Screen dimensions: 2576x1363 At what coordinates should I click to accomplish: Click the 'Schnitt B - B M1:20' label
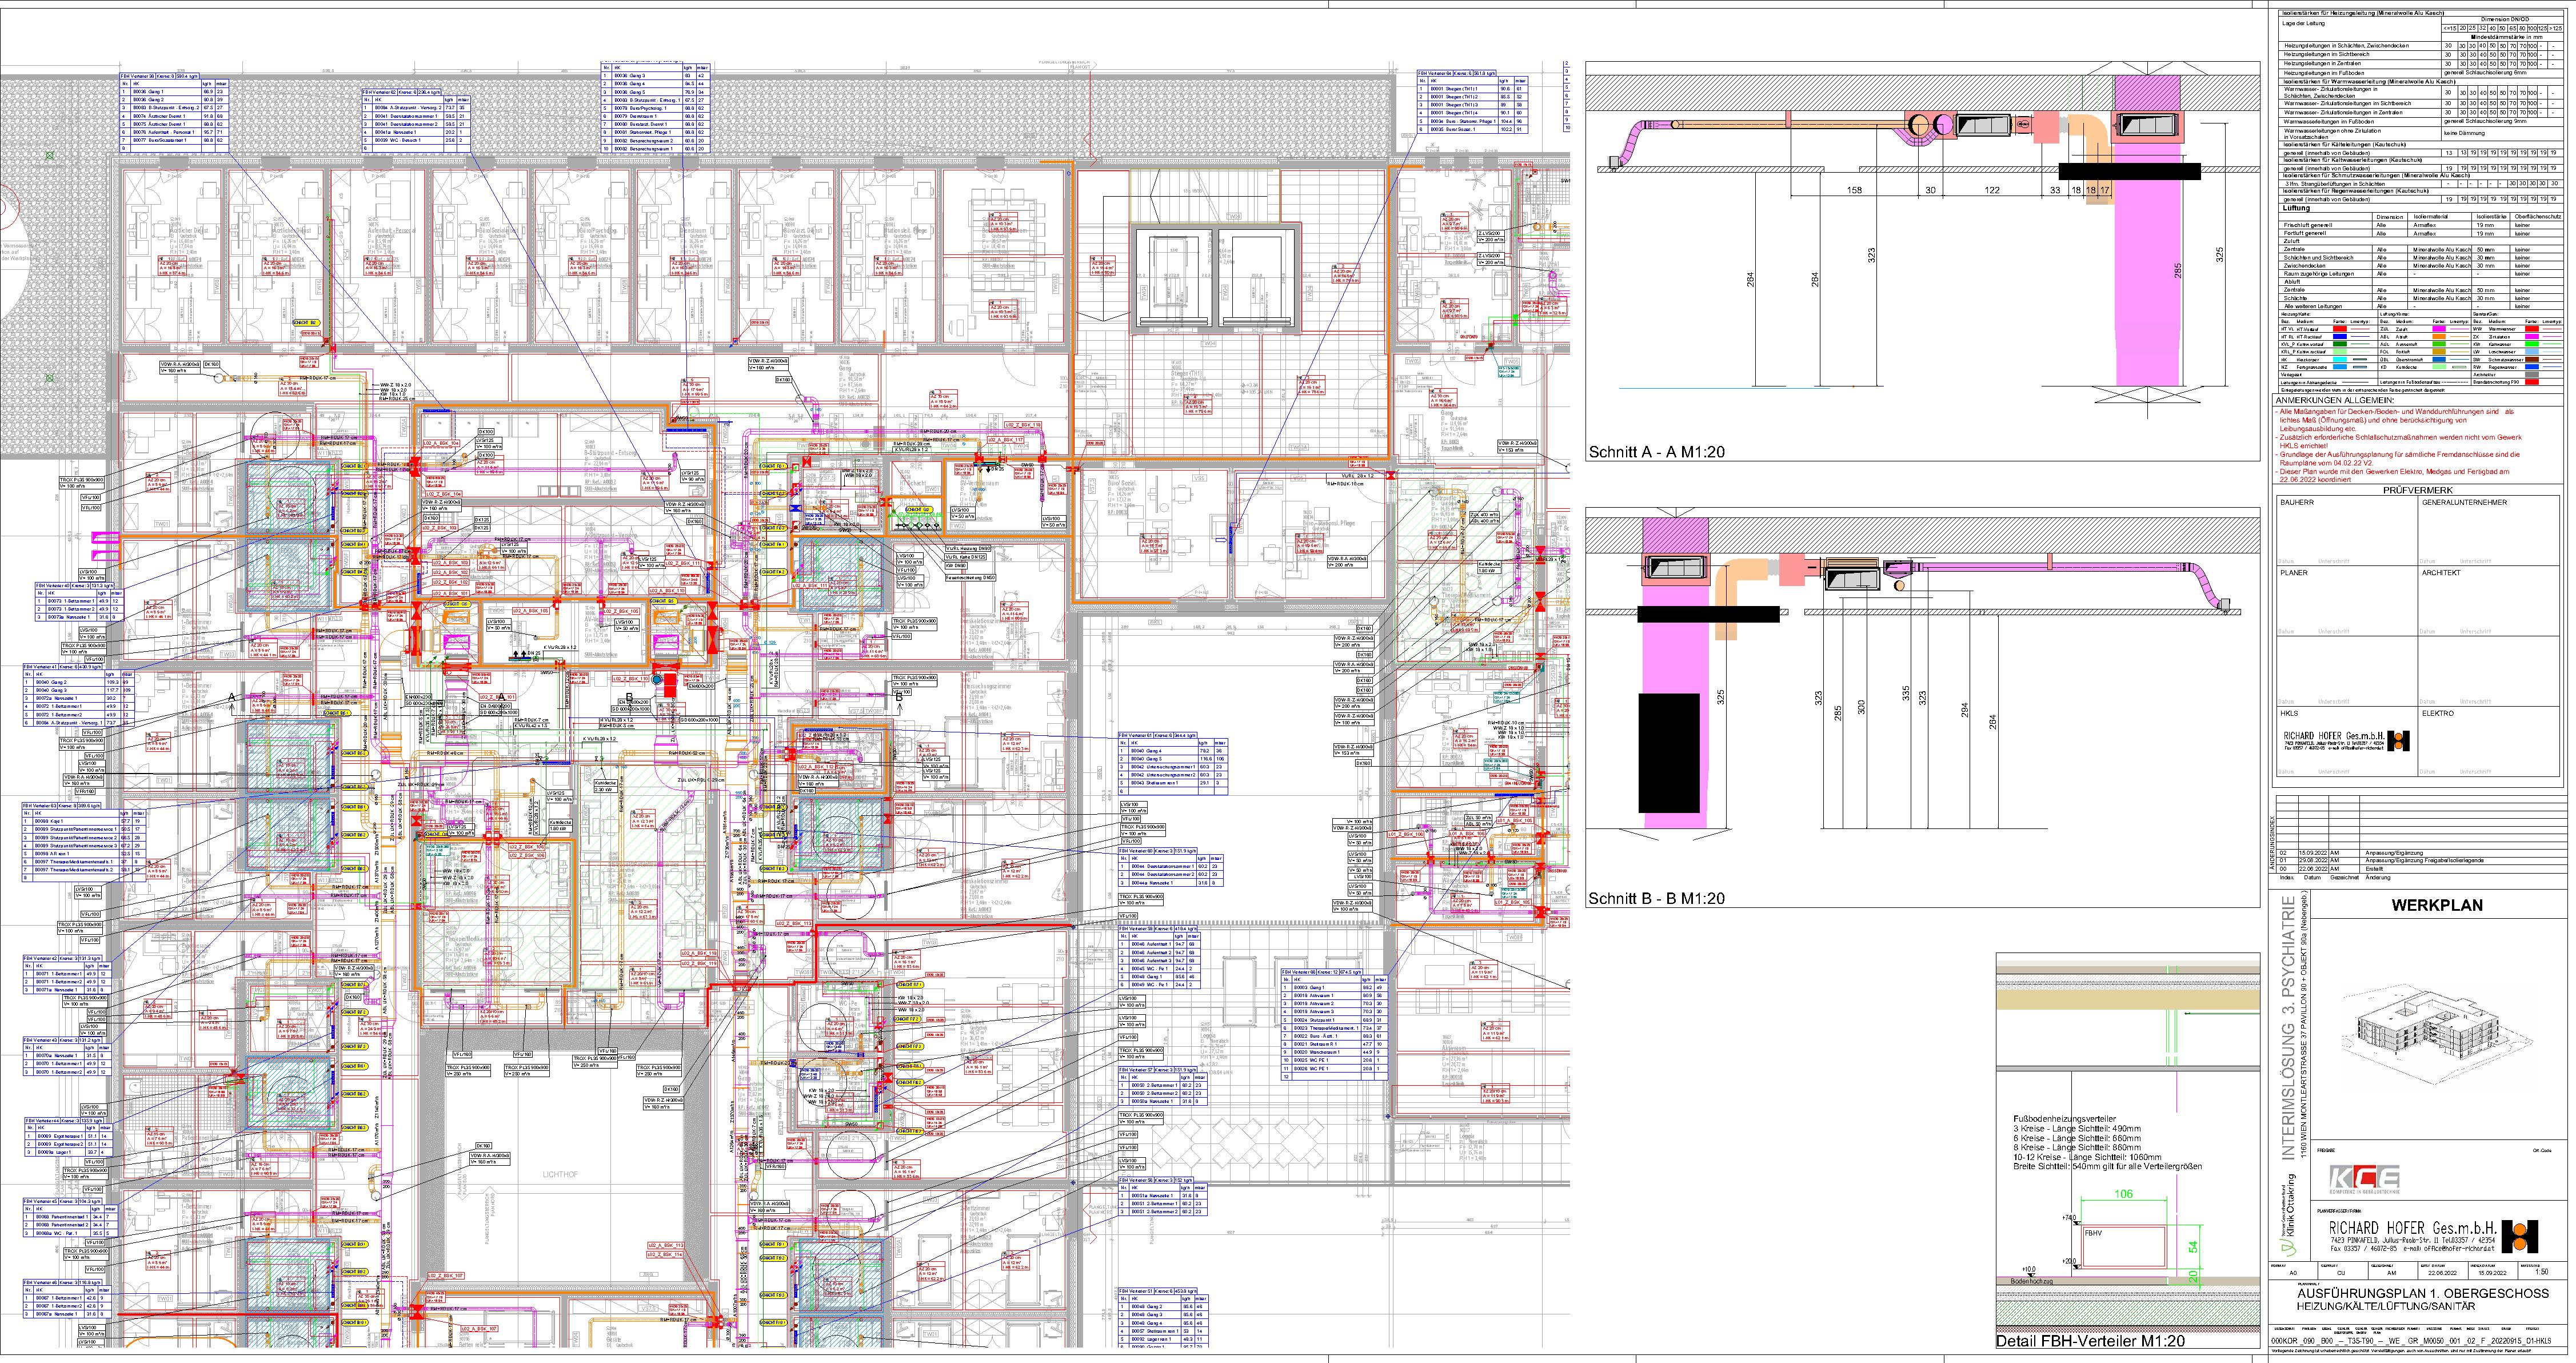pos(1656,899)
